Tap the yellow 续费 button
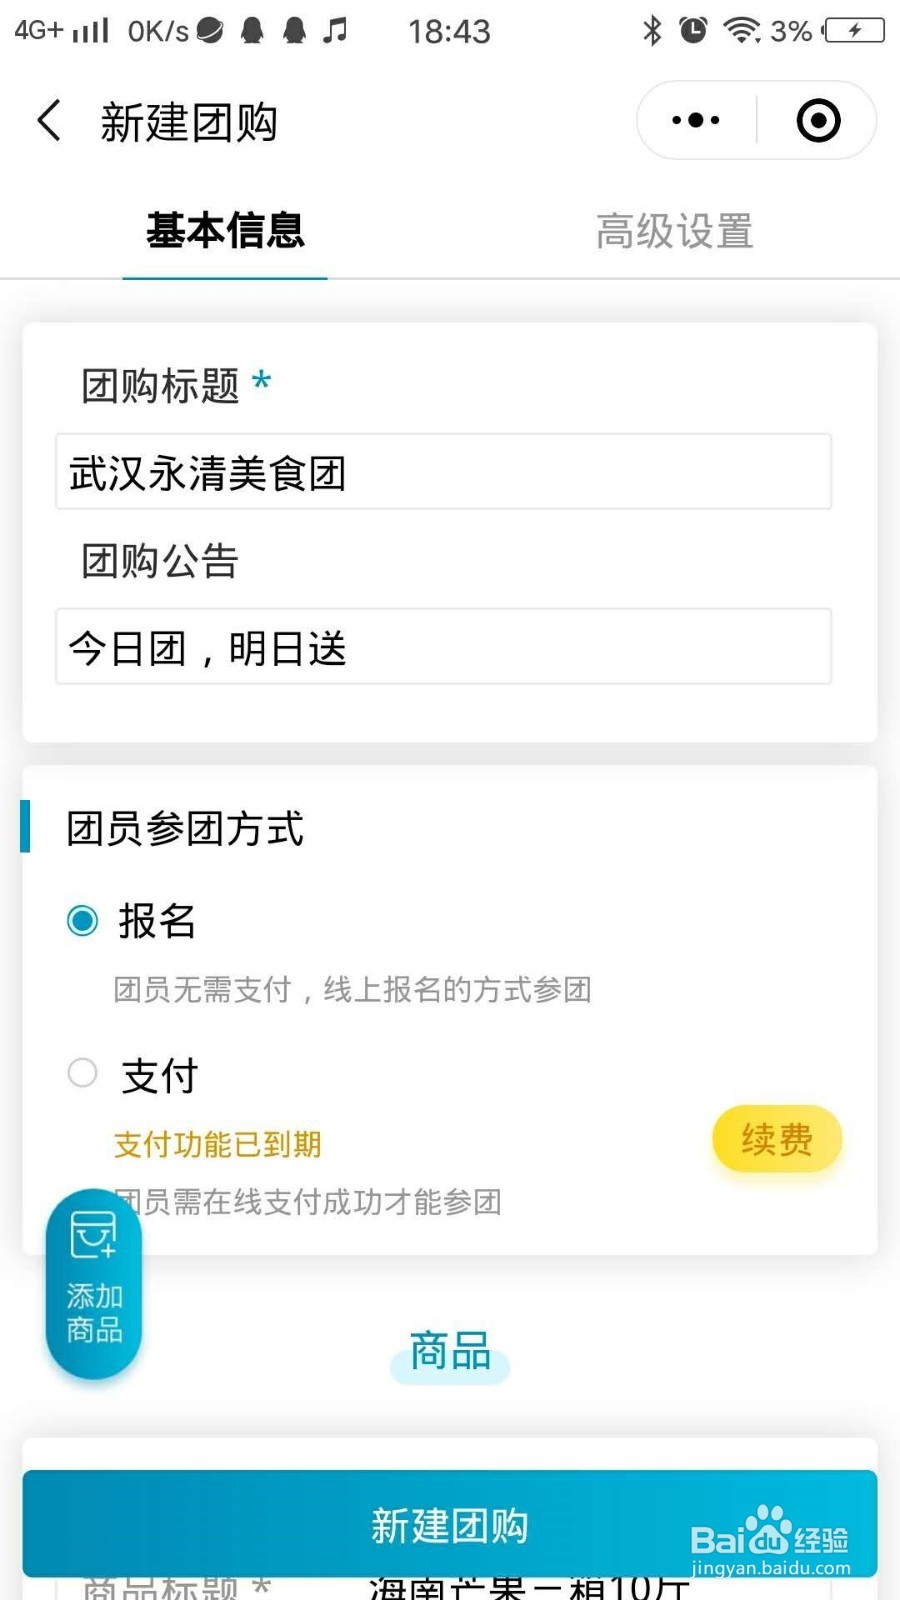Viewport: 900px width, 1600px height. click(x=777, y=1139)
